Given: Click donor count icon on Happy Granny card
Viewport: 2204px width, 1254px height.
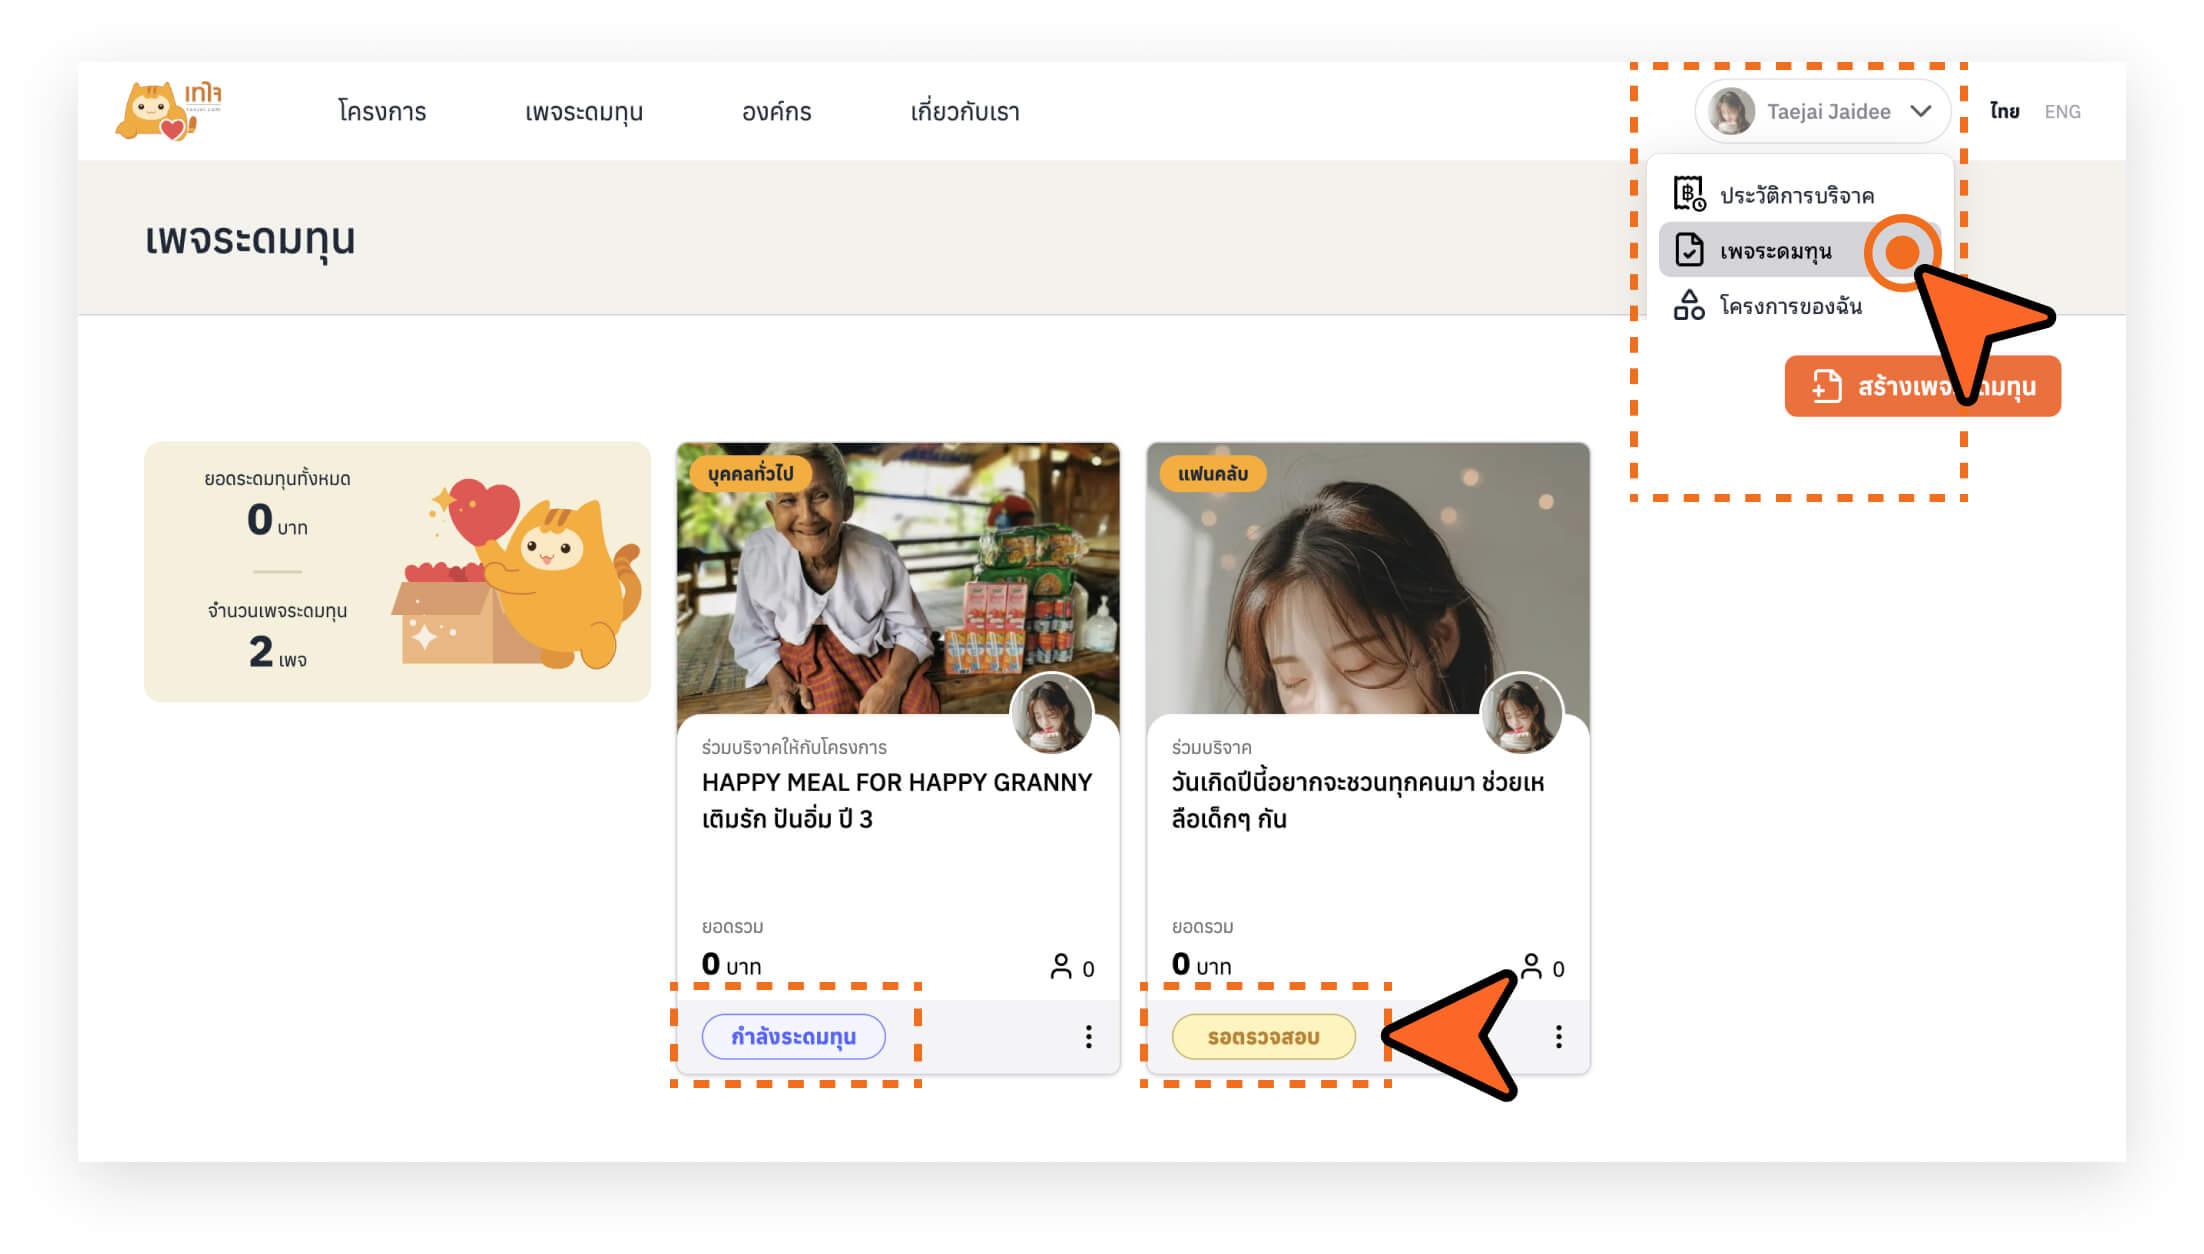Looking at the screenshot, I should click(x=1061, y=966).
